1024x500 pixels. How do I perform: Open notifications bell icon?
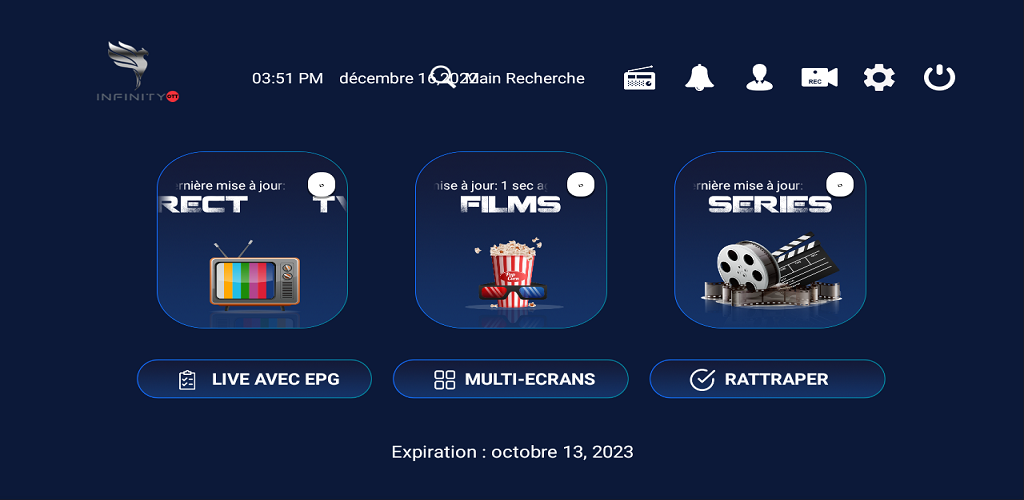click(x=699, y=78)
